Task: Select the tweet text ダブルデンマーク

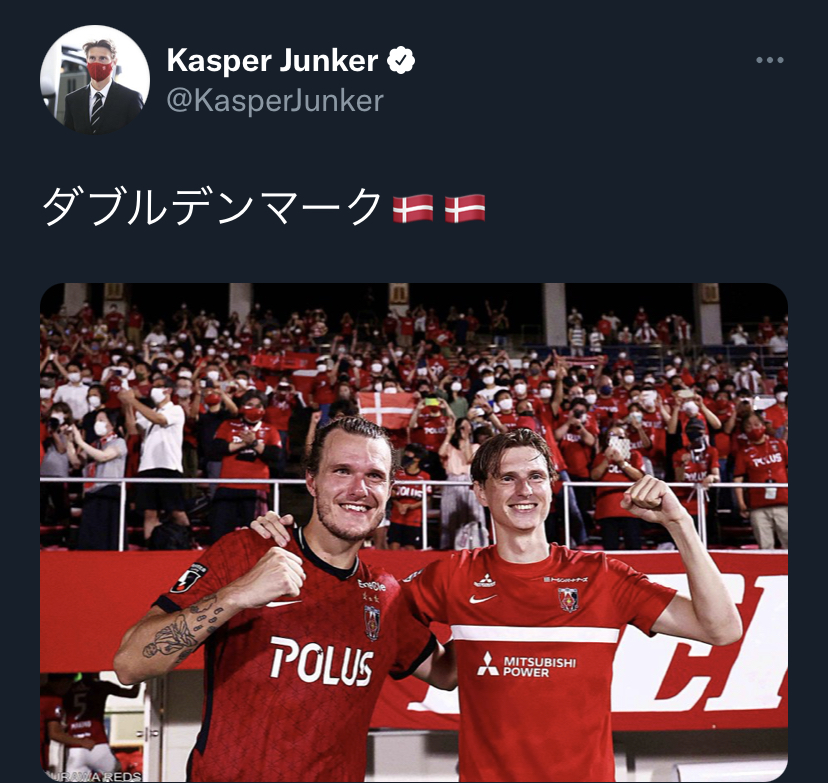Action: click(x=212, y=207)
